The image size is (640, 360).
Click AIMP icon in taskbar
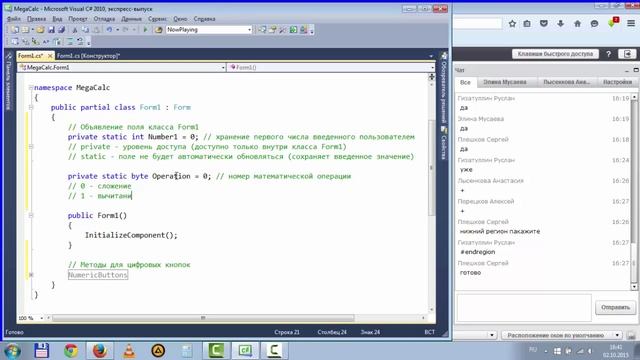pyautogui.click(x=158, y=351)
